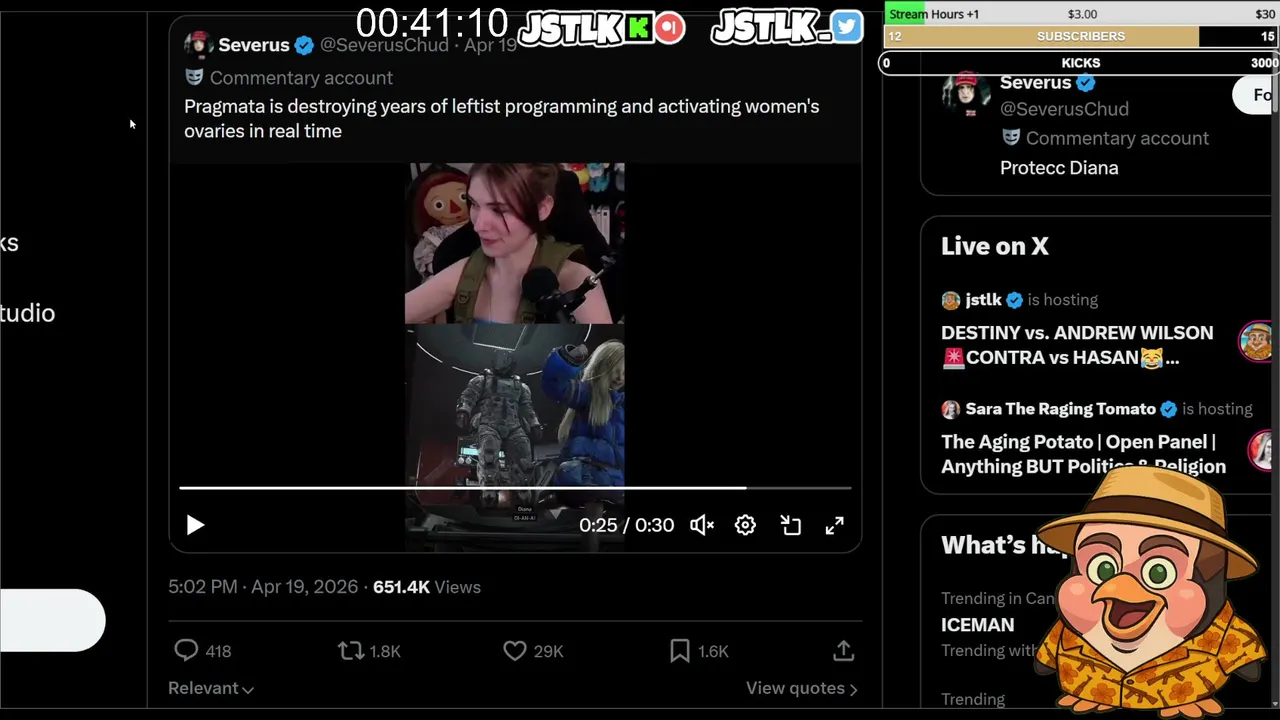Open the replies comment icon

pyautogui.click(x=186, y=651)
